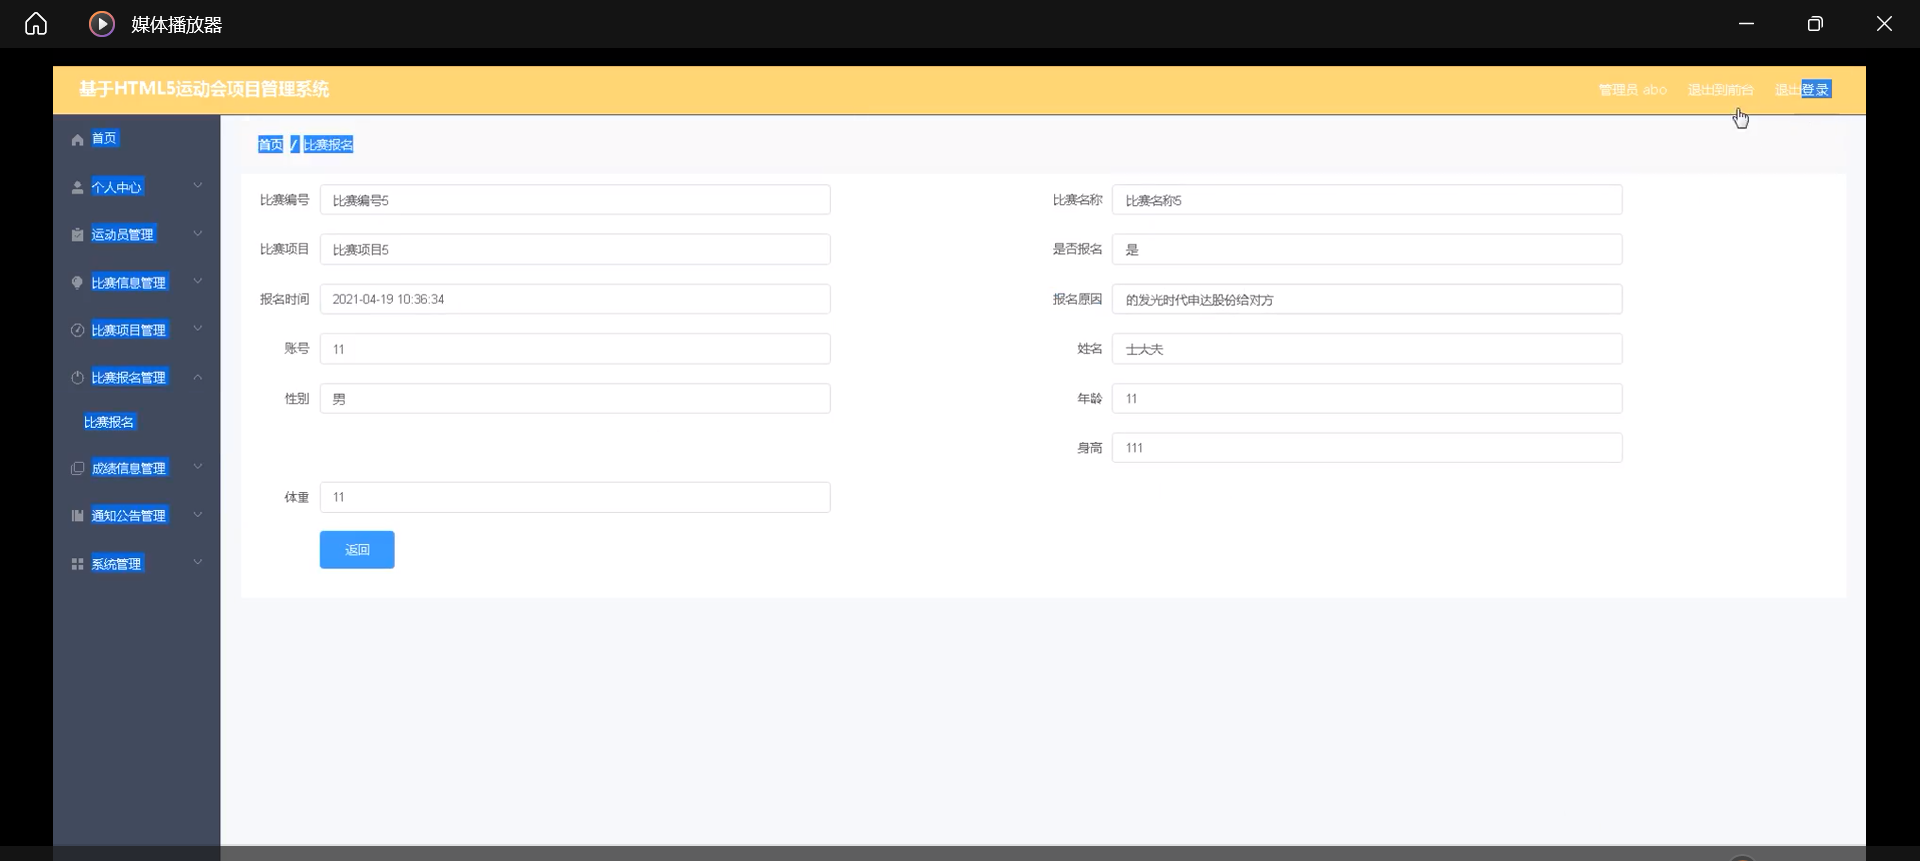The image size is (1920, 861).
Task: Expand the 成绩信息管理 menu chevron
Action: [198, 467]
